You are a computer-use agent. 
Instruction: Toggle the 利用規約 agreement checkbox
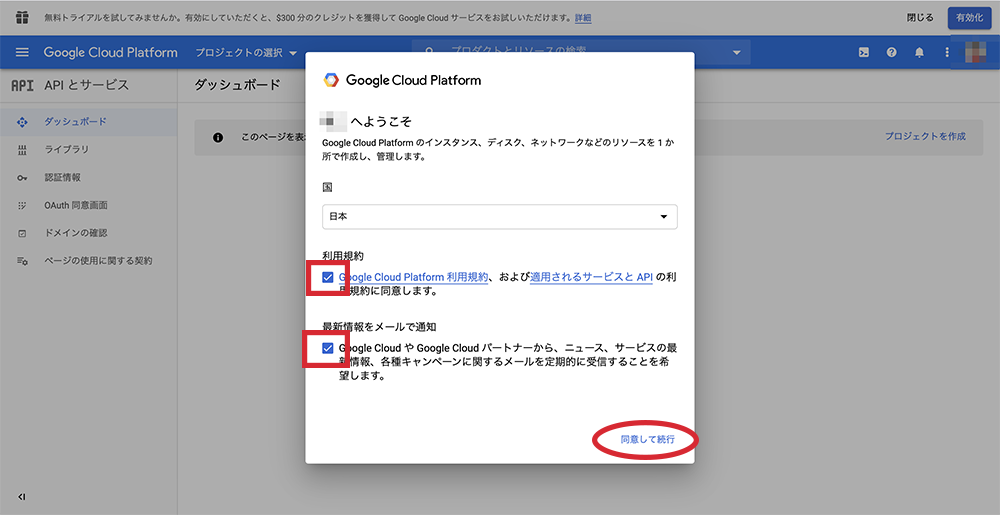point(328,277)
